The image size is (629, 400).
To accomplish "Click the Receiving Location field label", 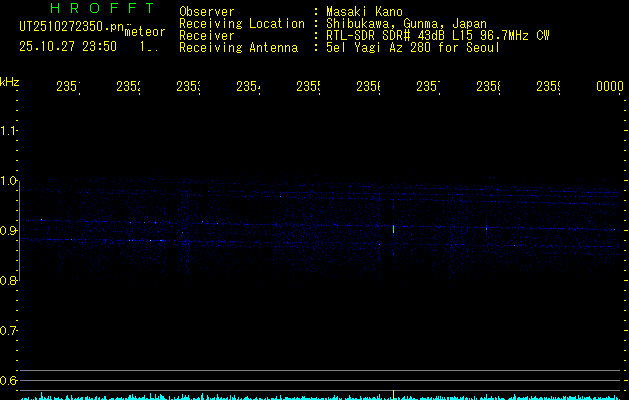I will click(242, 24).
